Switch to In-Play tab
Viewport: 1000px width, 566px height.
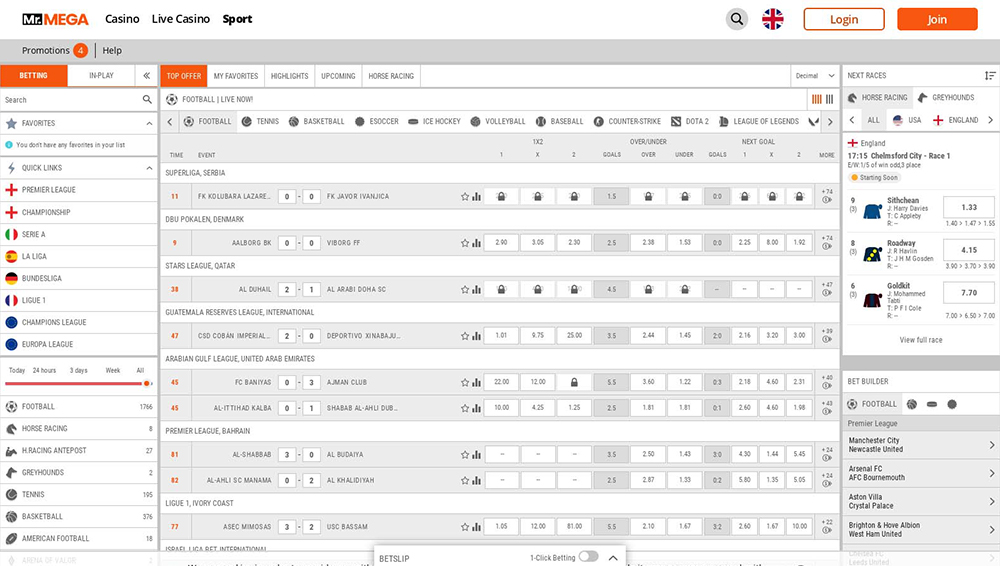101,75
